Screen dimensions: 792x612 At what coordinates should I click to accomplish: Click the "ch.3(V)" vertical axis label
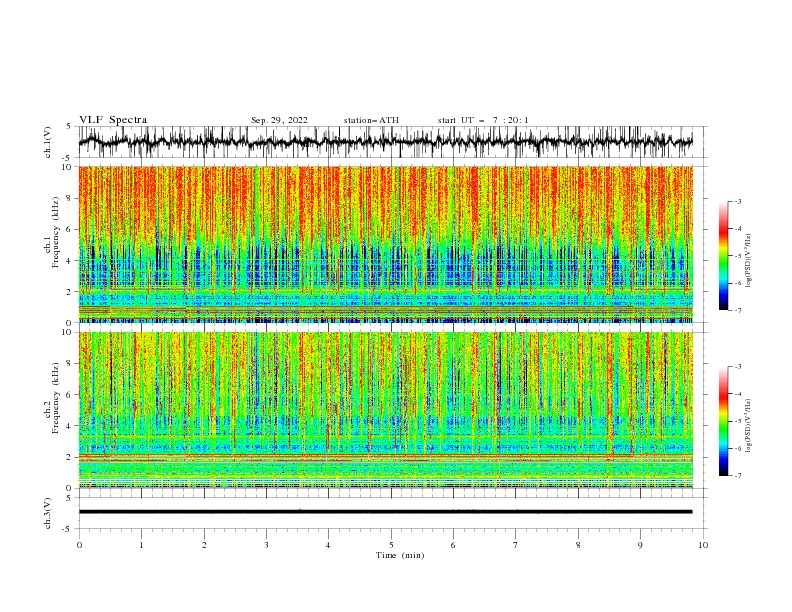pos(48,513)
